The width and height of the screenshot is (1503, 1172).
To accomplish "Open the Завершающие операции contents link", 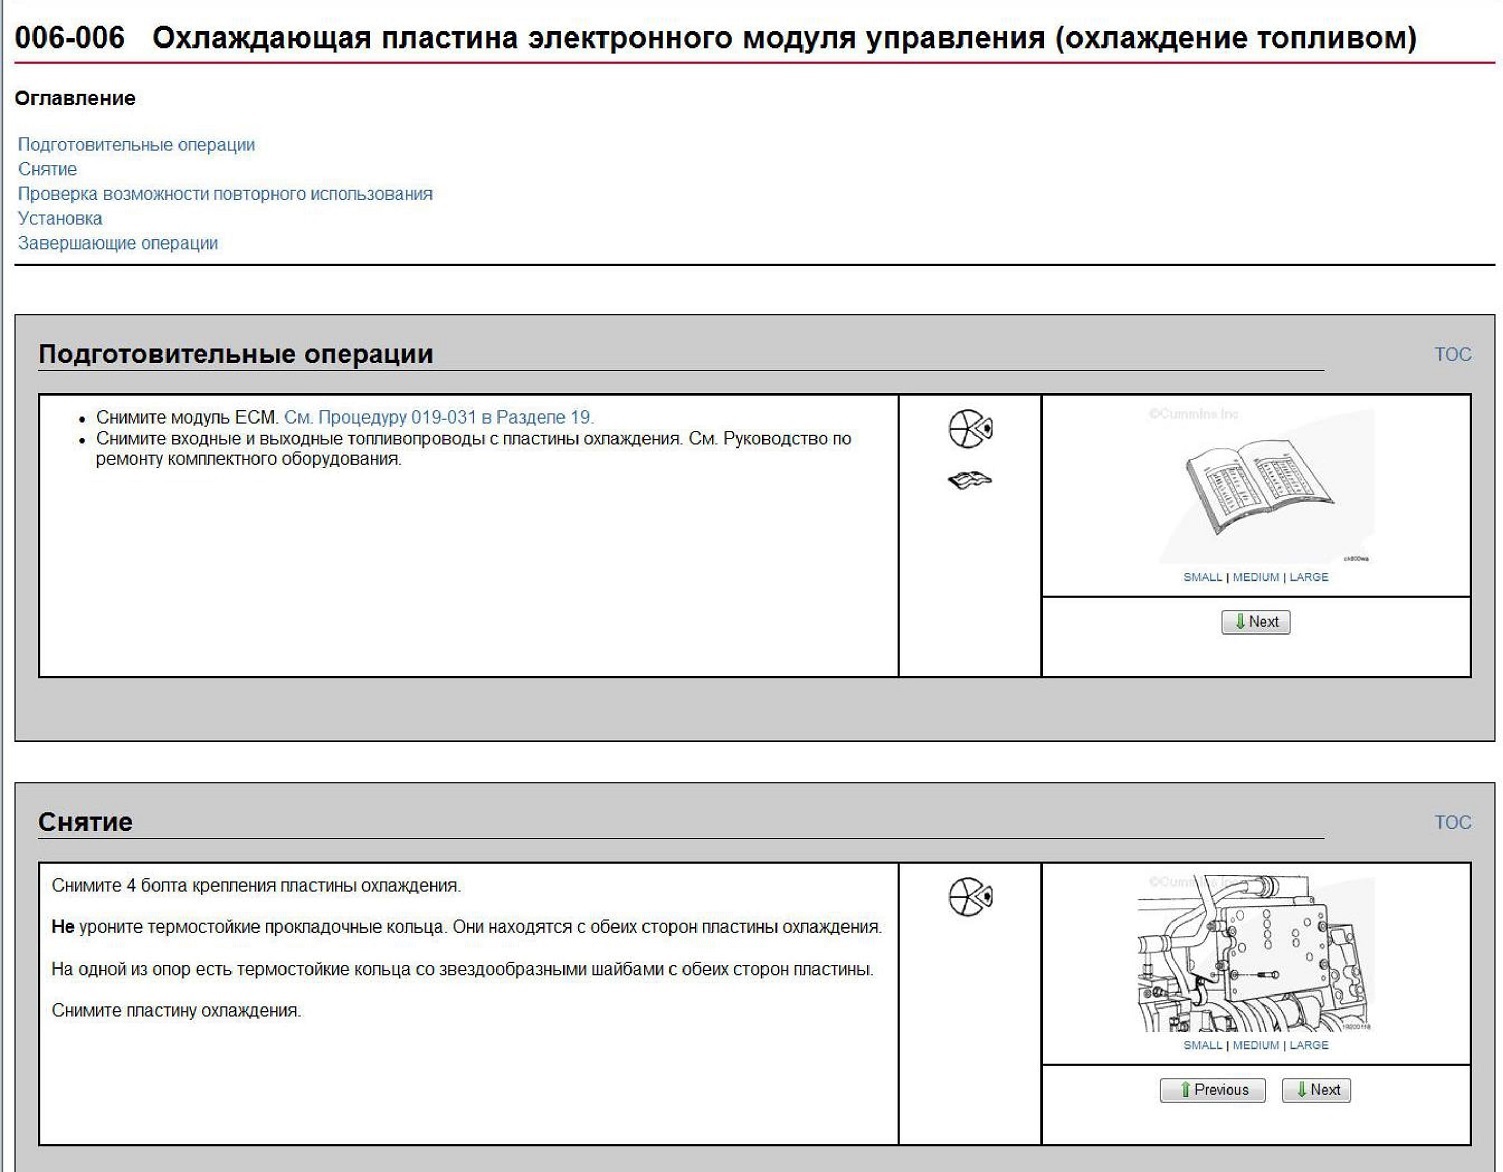I will pyautogui.click(x=118, y=243).
